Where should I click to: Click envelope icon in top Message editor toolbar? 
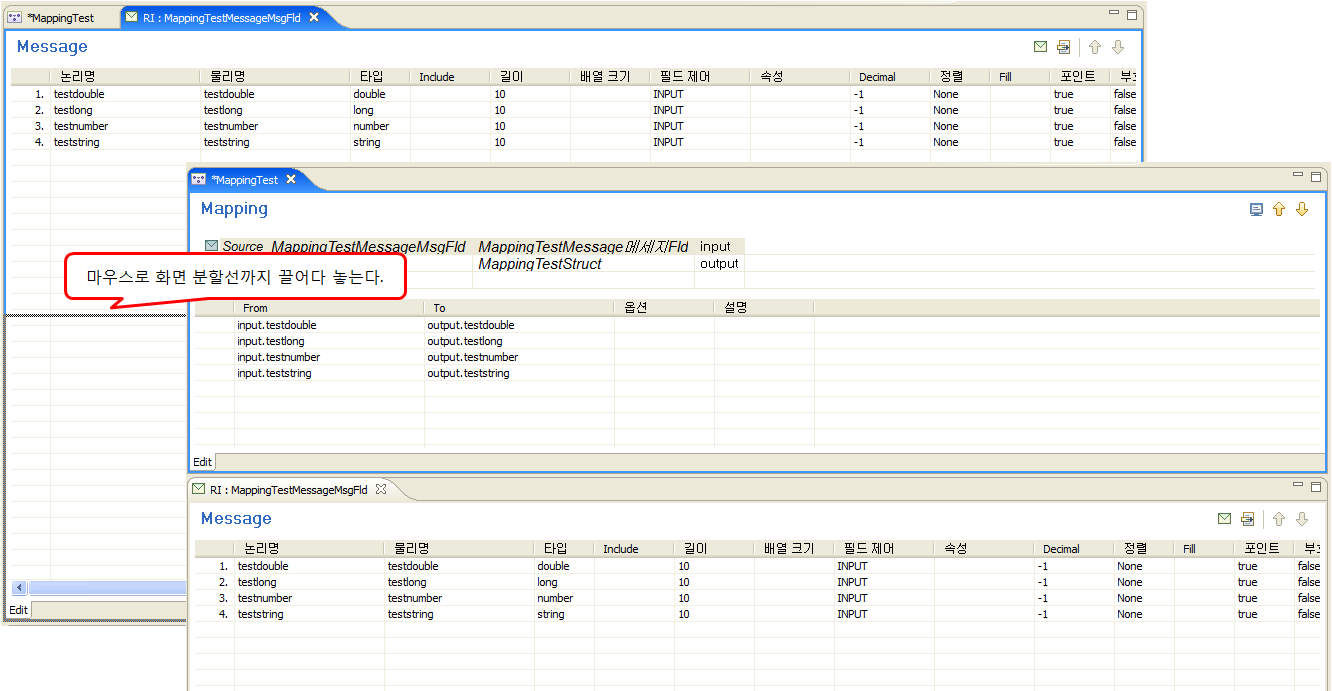[1040, 47]
